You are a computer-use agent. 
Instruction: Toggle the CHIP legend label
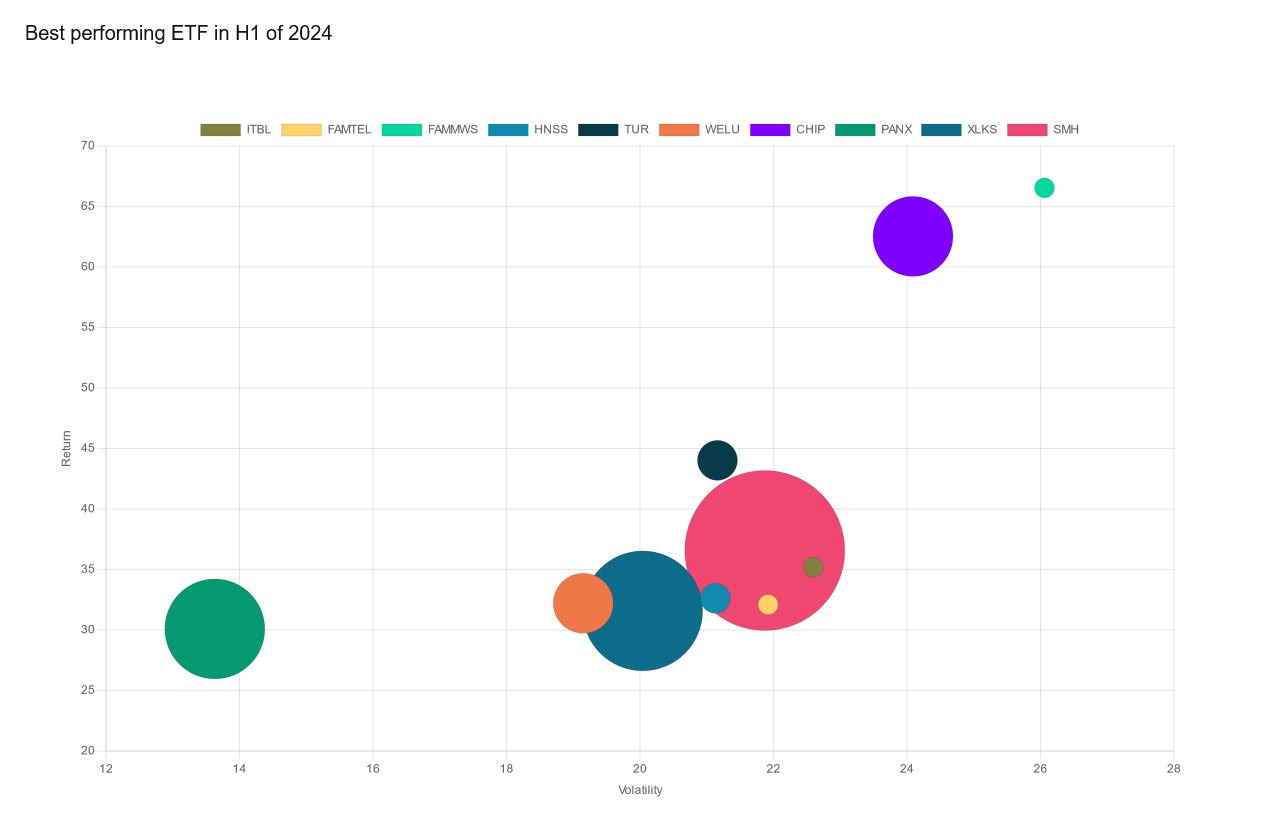pyautogui.click(x=811, y=130)
